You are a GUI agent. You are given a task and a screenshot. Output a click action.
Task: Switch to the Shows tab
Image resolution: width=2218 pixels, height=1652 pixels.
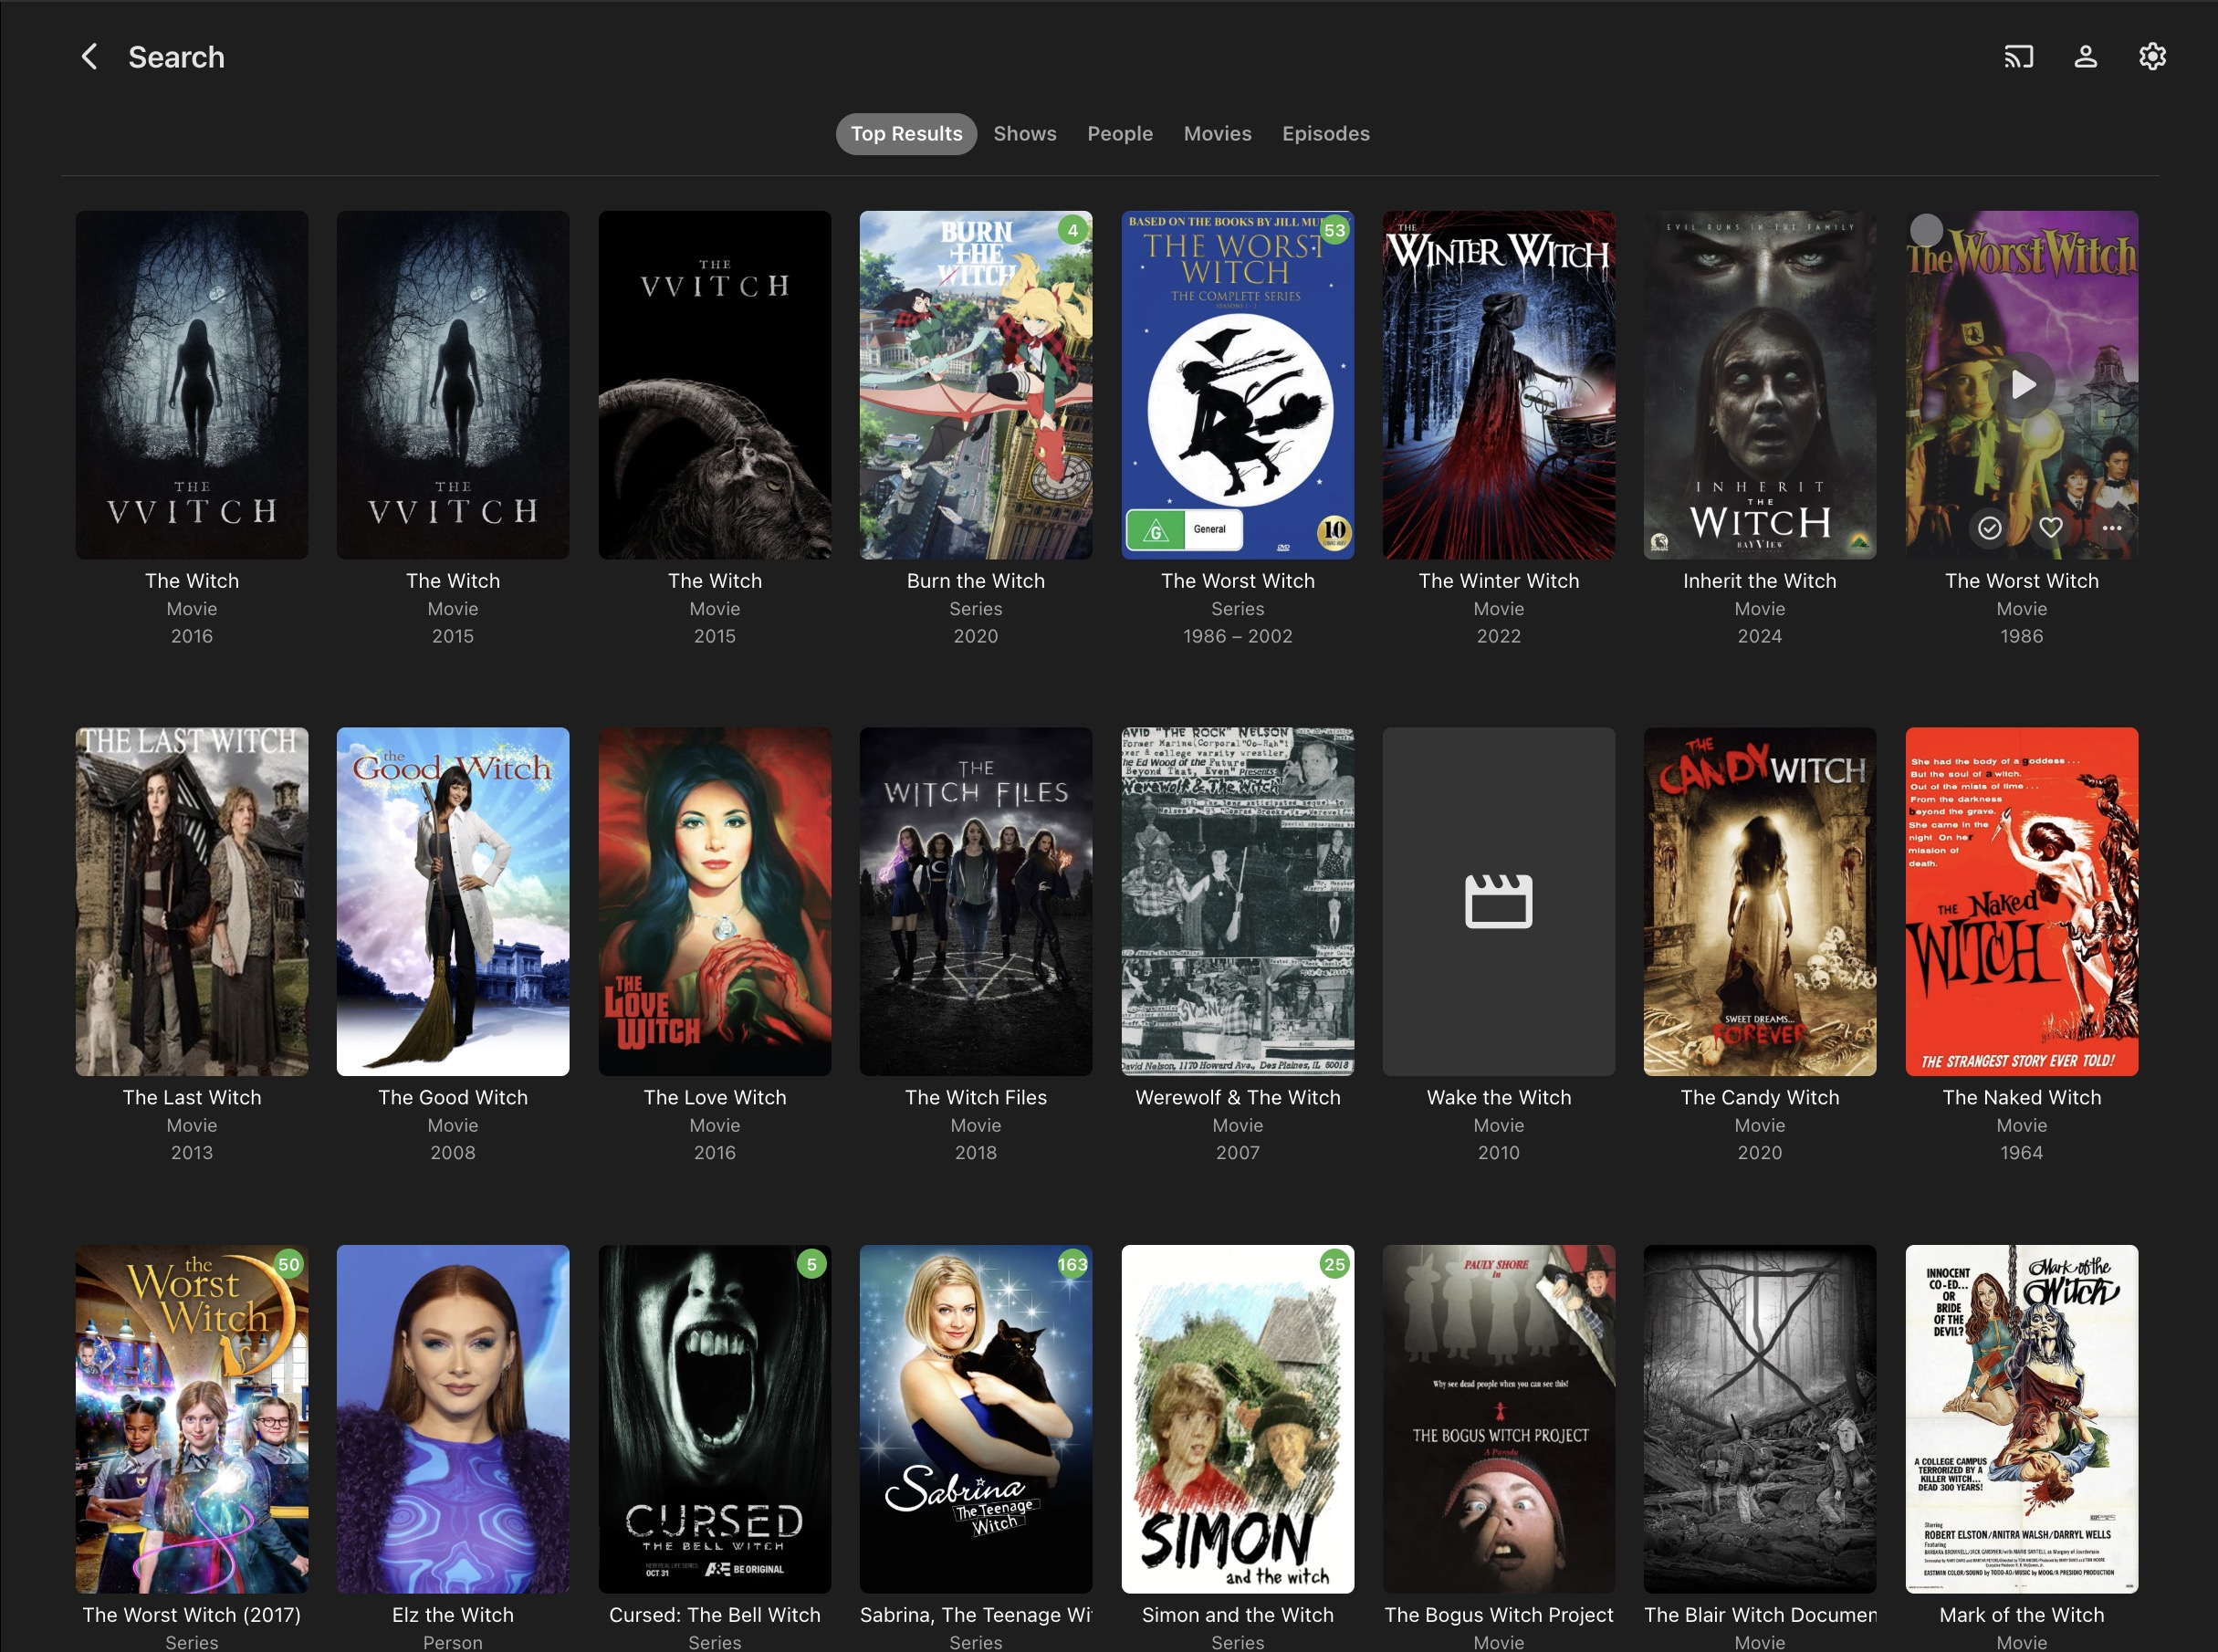tap(1024, 134)
